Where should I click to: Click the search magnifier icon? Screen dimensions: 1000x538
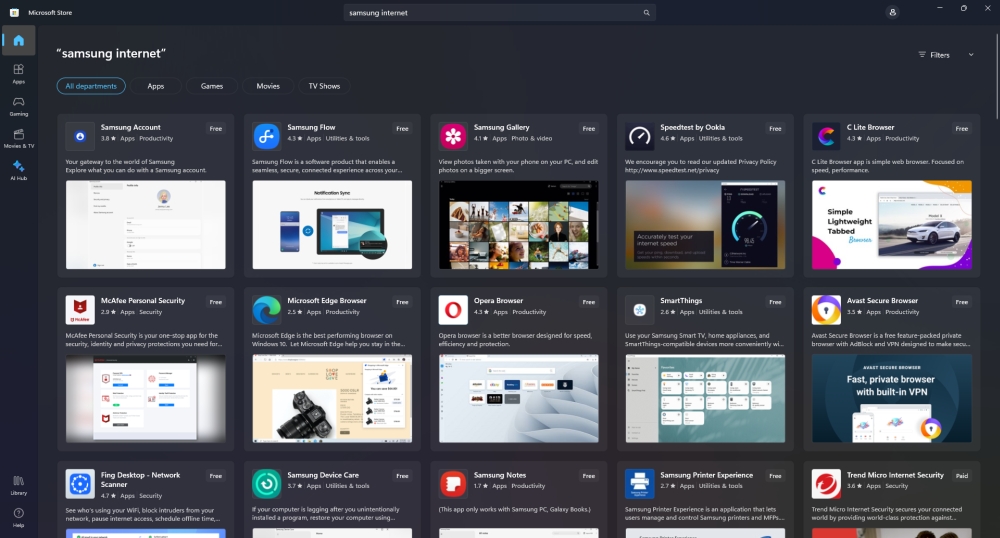646,13
